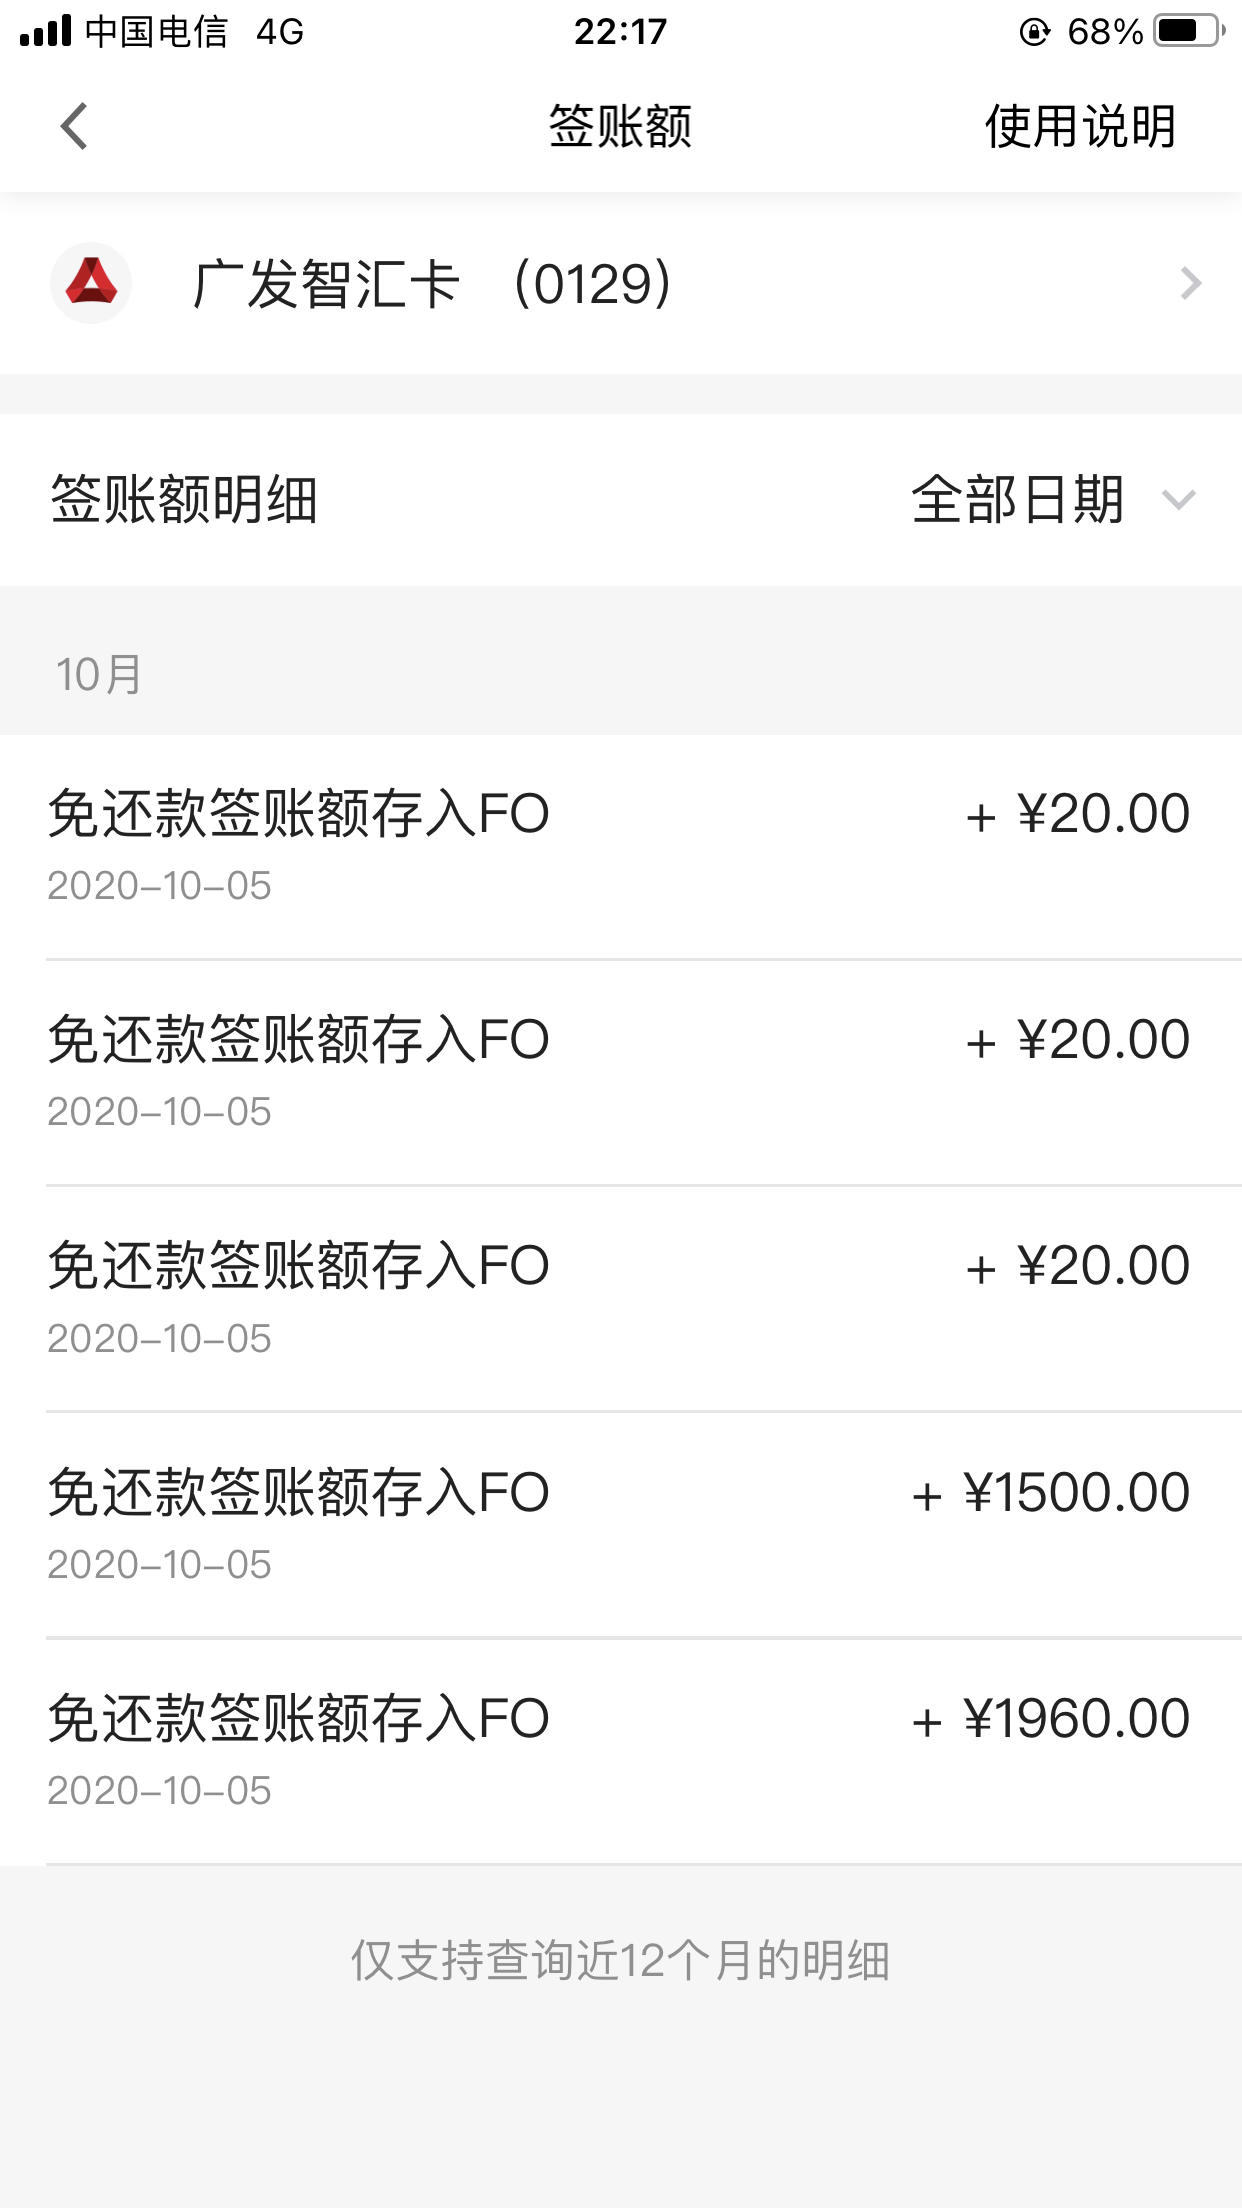Tap the 10月 month section header
This screenshot has height=2208, width=1242.
[99, 674]
